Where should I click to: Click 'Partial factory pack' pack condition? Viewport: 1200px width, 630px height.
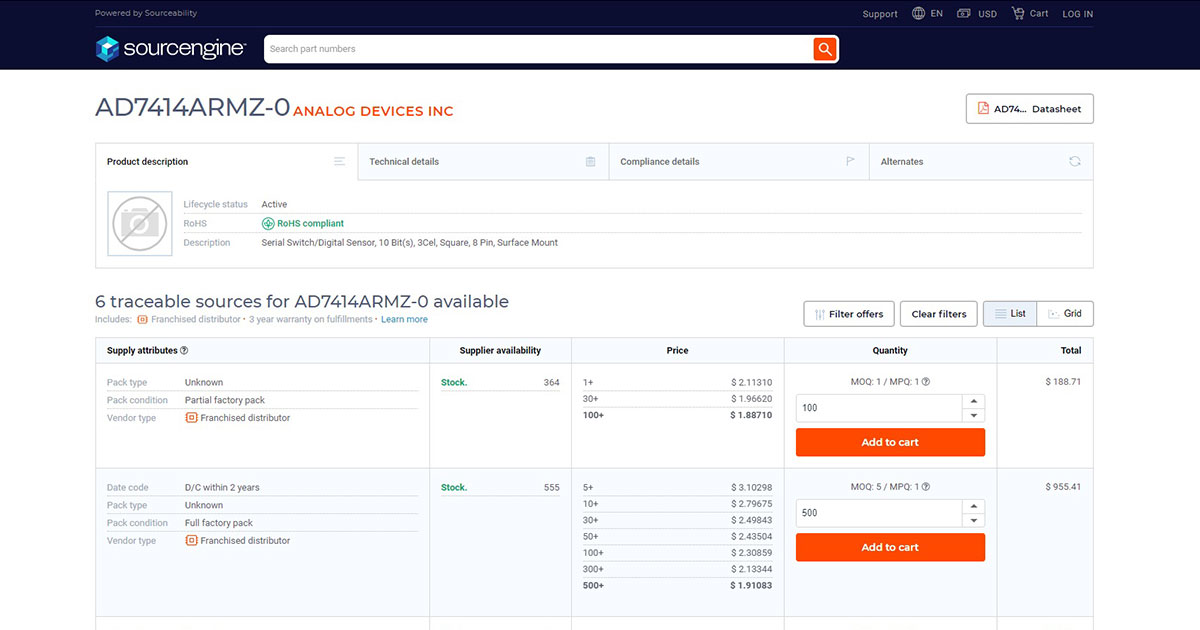pyautogui.click(x=225, y=400)
